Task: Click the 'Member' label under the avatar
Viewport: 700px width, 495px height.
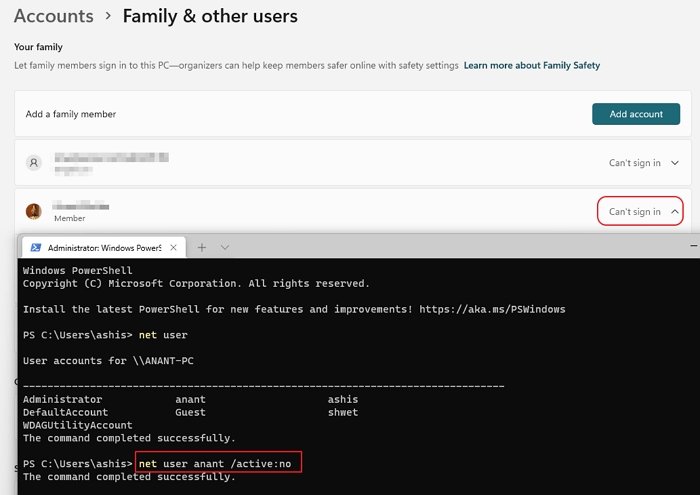Action: [70, 218]
